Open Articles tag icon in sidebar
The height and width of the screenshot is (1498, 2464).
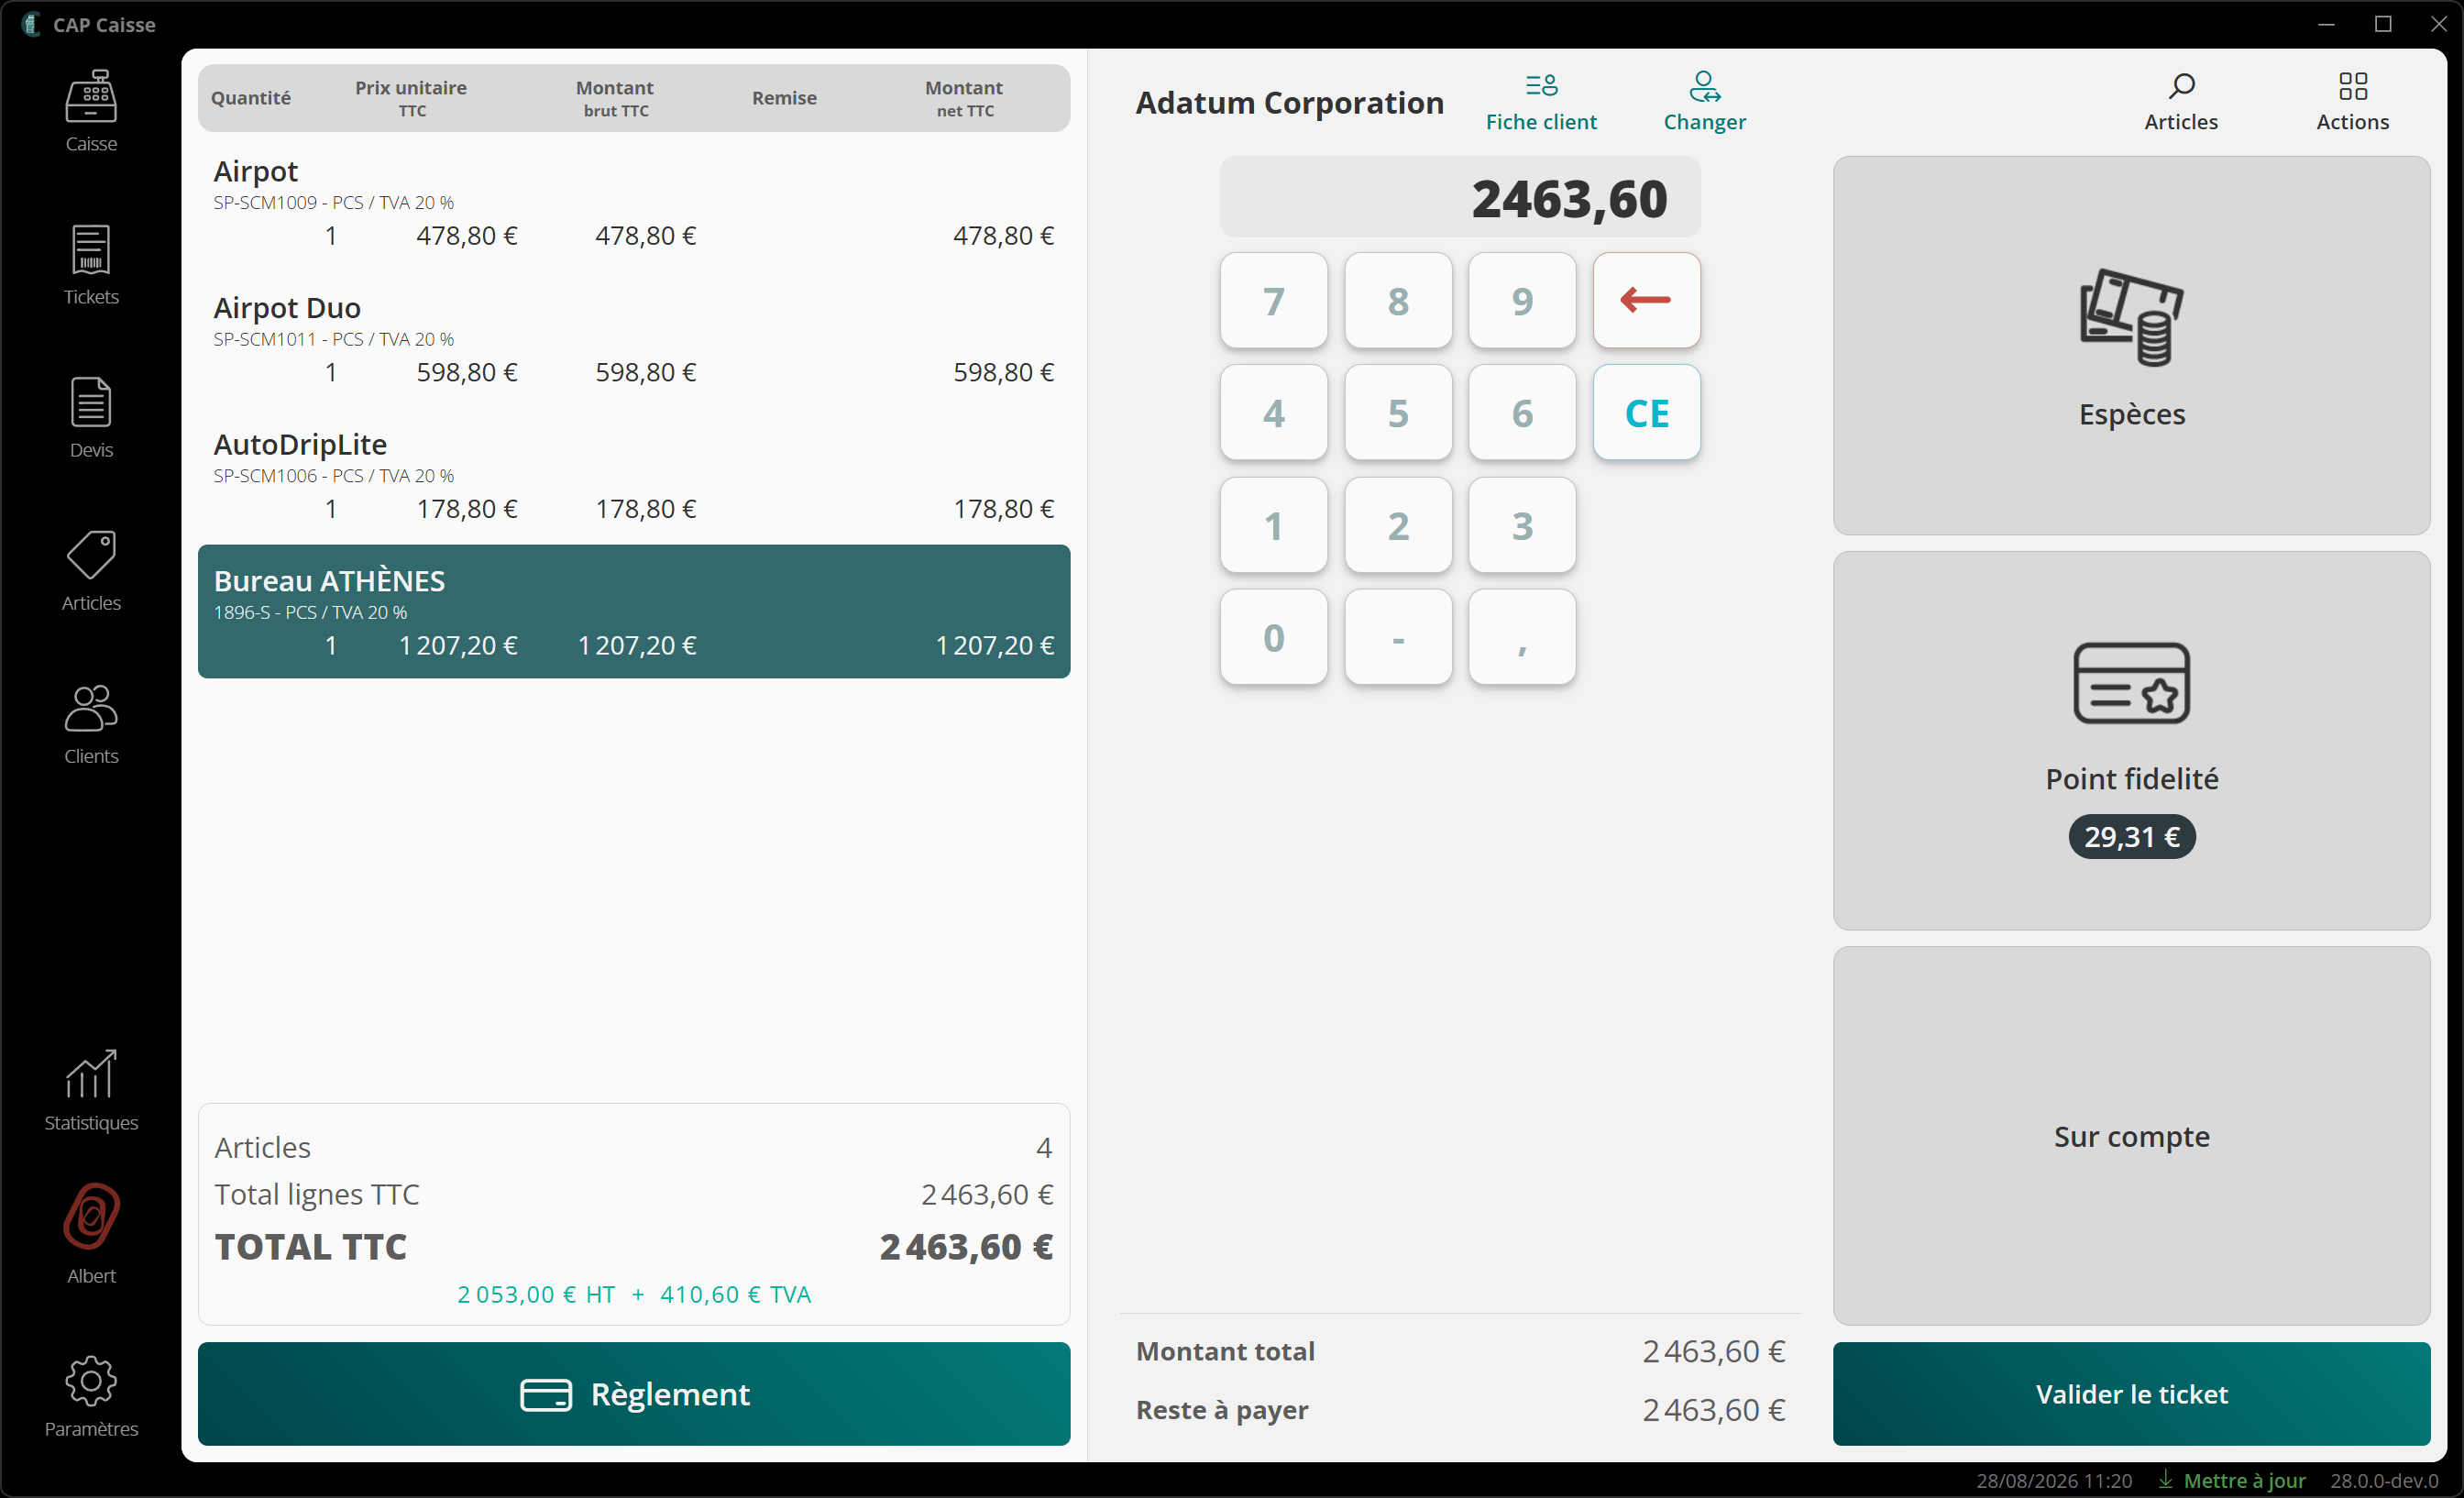(x=91, y=570)
